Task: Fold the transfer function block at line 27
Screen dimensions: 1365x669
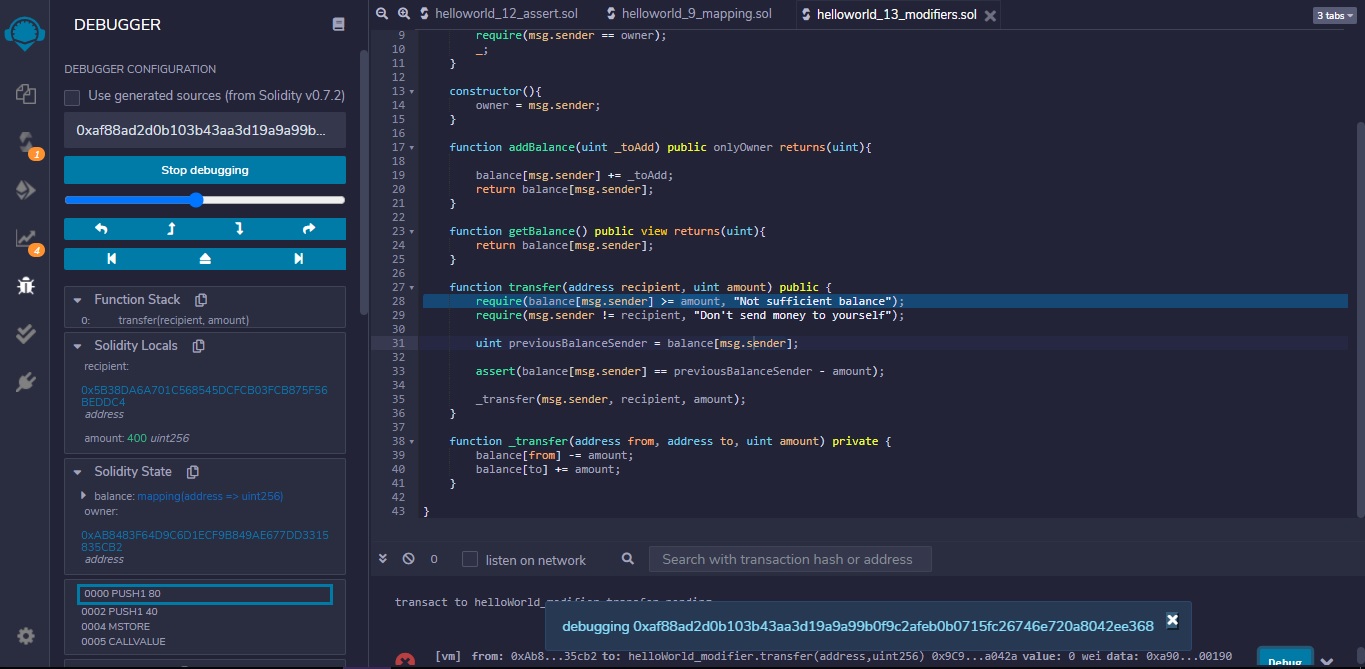Action: coord(412,287)
